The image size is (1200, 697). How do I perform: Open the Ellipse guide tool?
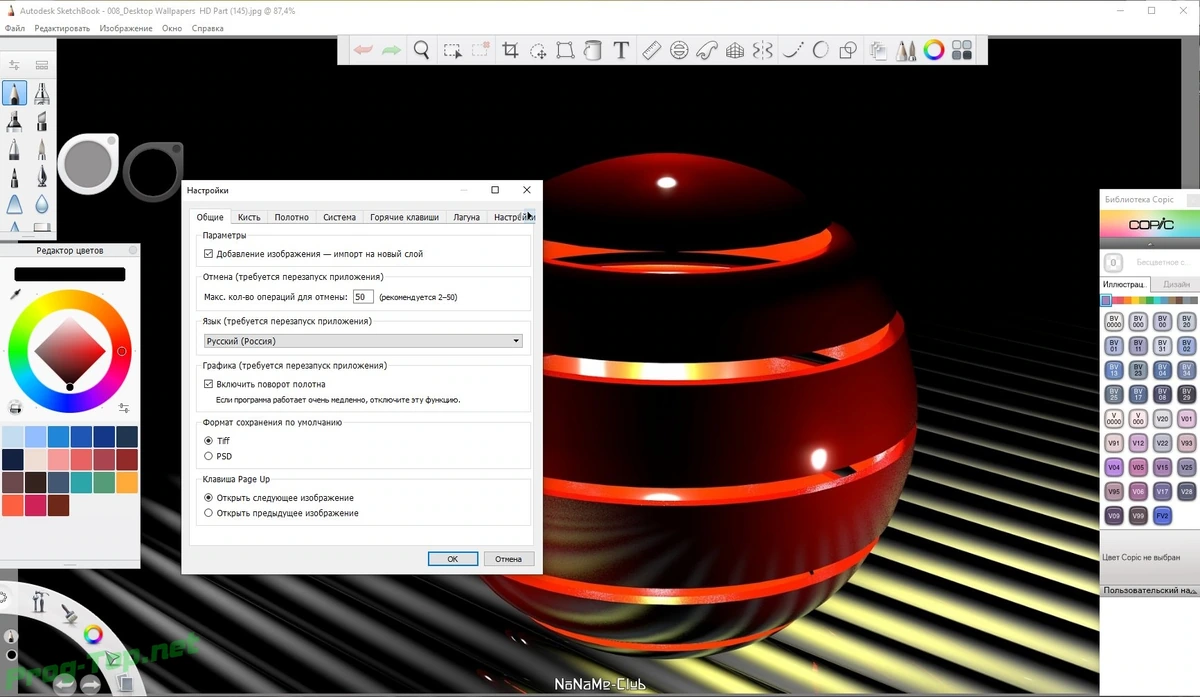tap(680, 50)
